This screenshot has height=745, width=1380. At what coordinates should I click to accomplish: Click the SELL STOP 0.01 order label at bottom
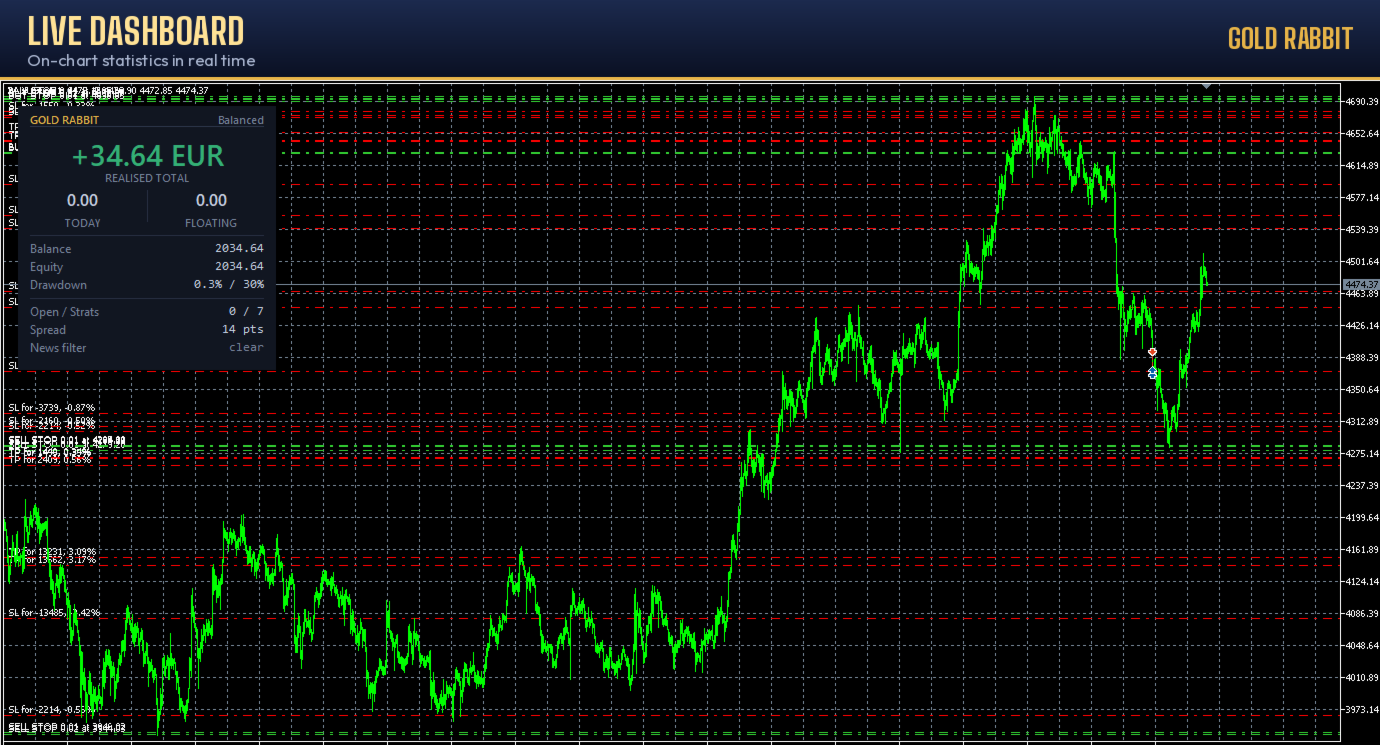[x=67, y=727]
